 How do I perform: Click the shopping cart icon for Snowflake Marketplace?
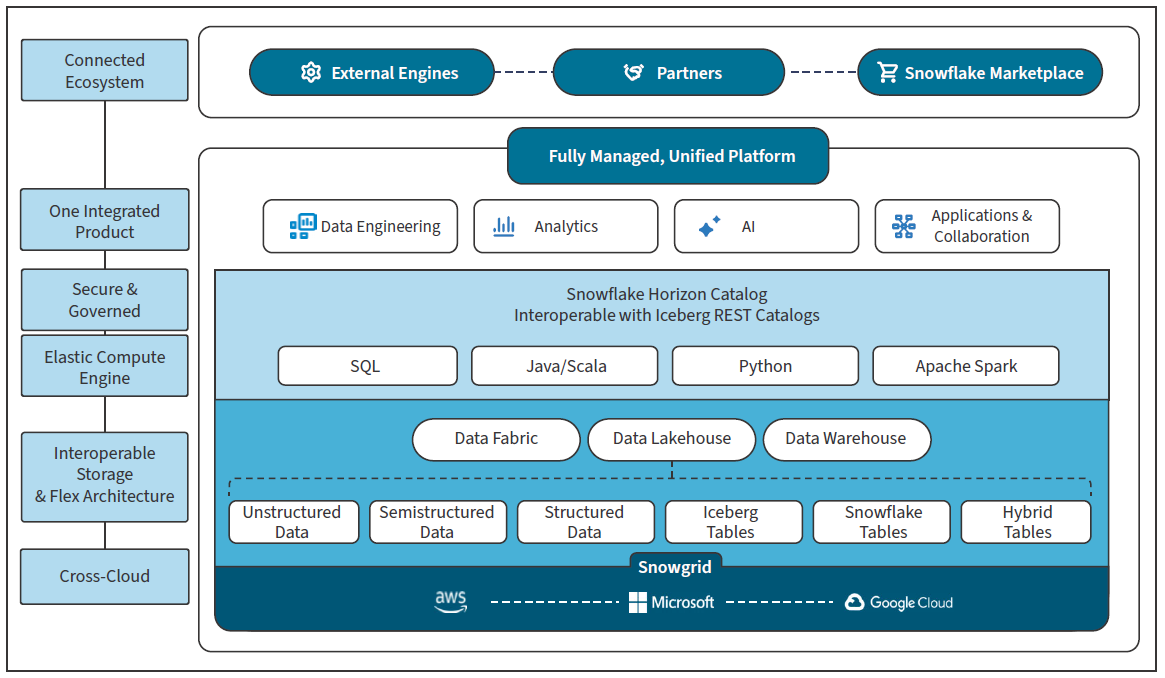[x=887, y=72]
